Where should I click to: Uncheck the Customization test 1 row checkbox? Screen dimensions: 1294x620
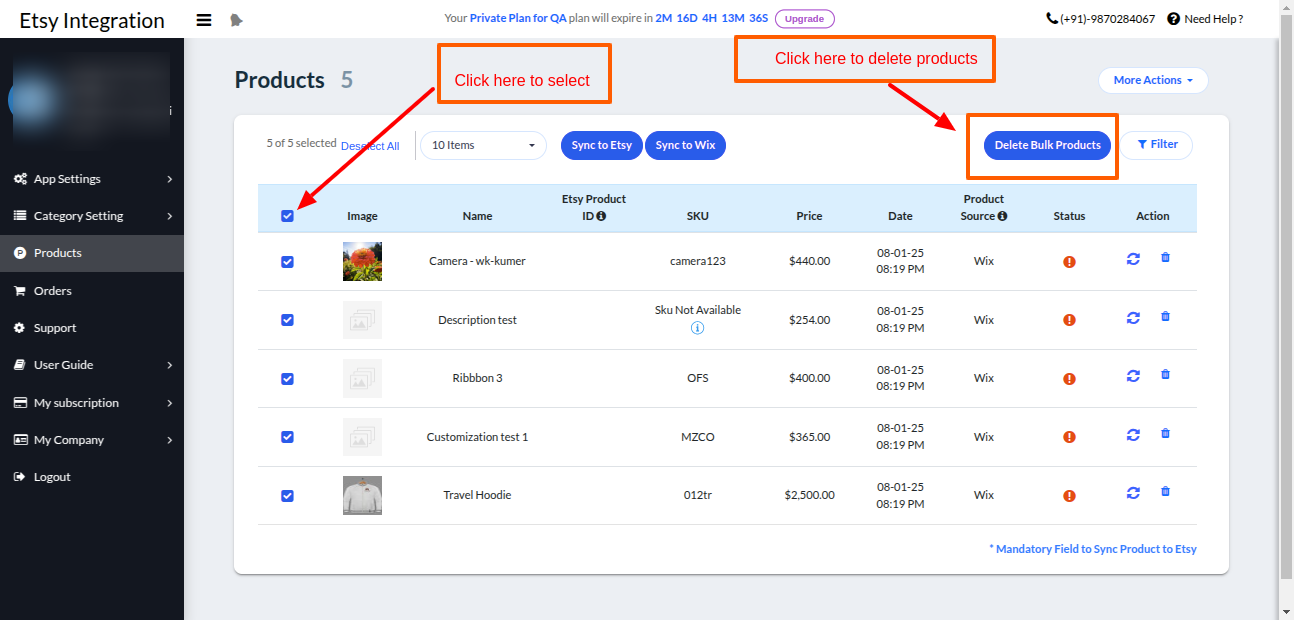(x=287, y=437)
